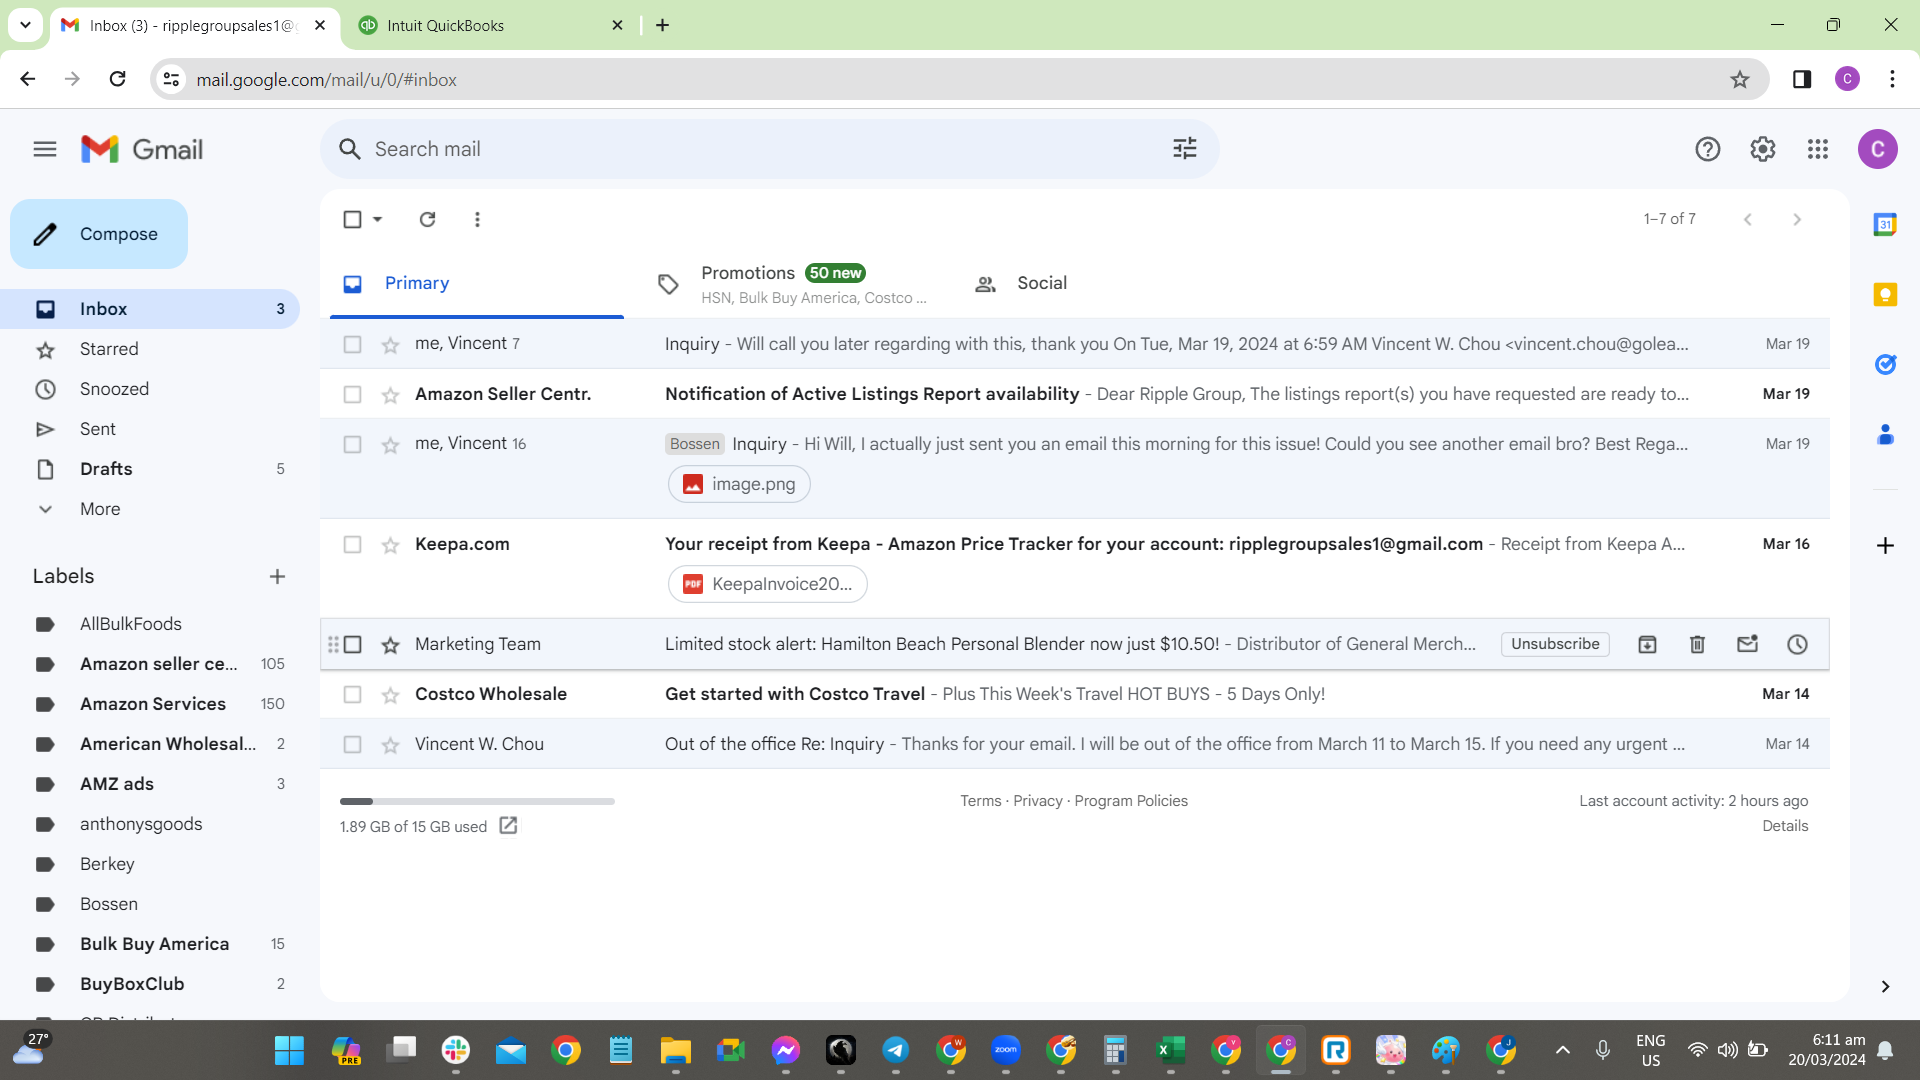Open Google Keep side panel
1920x1080 pixels.
click(1885, 295)
